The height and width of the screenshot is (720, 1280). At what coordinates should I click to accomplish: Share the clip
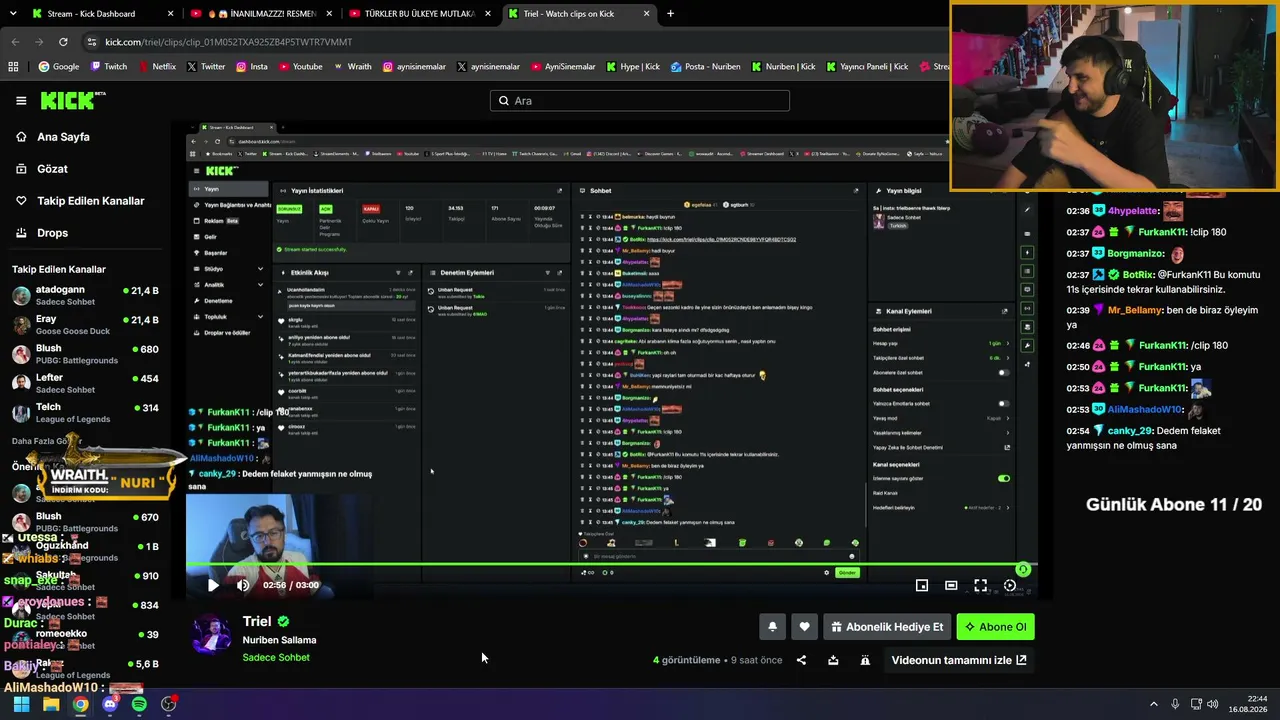[x=801, y=660]
